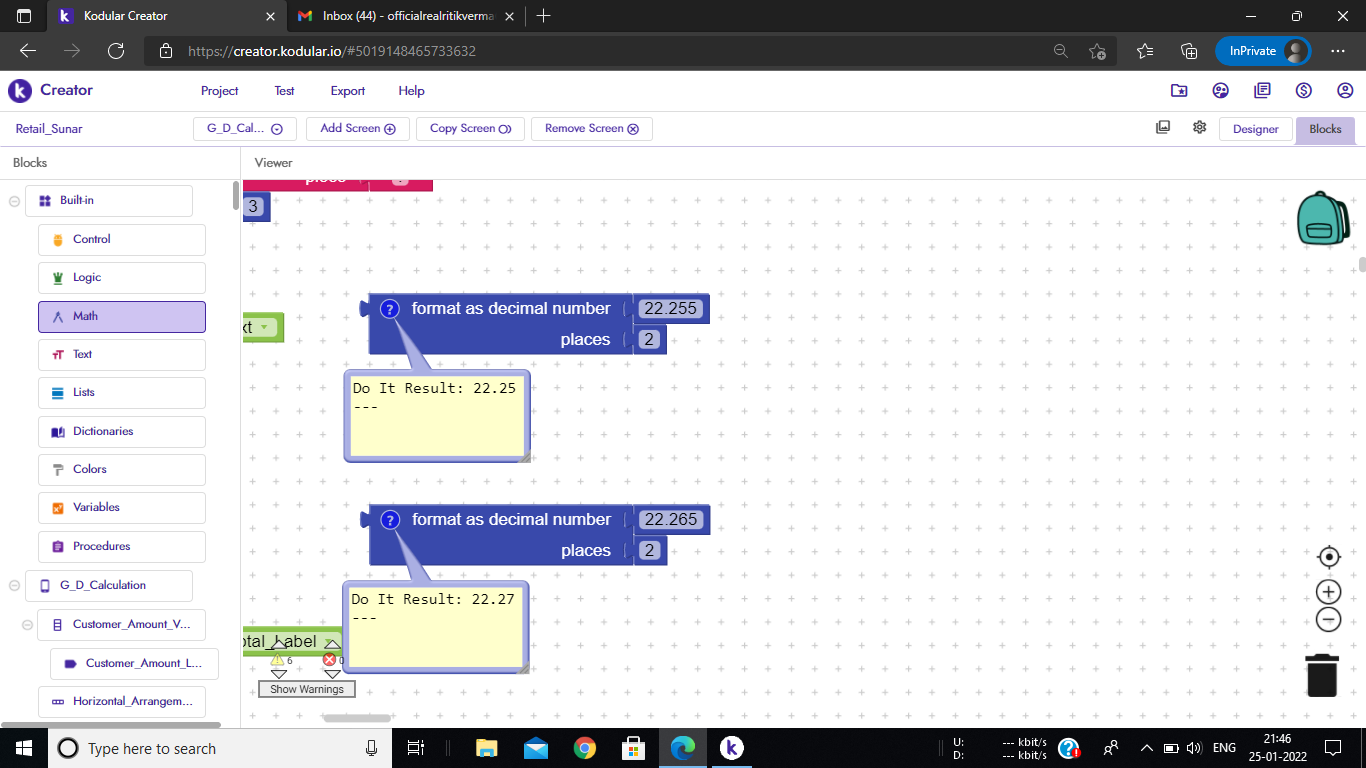This screenshot has height=768, width=1366.
Task: Open Google Chrome from the taskbar
Action: (585, 748)
